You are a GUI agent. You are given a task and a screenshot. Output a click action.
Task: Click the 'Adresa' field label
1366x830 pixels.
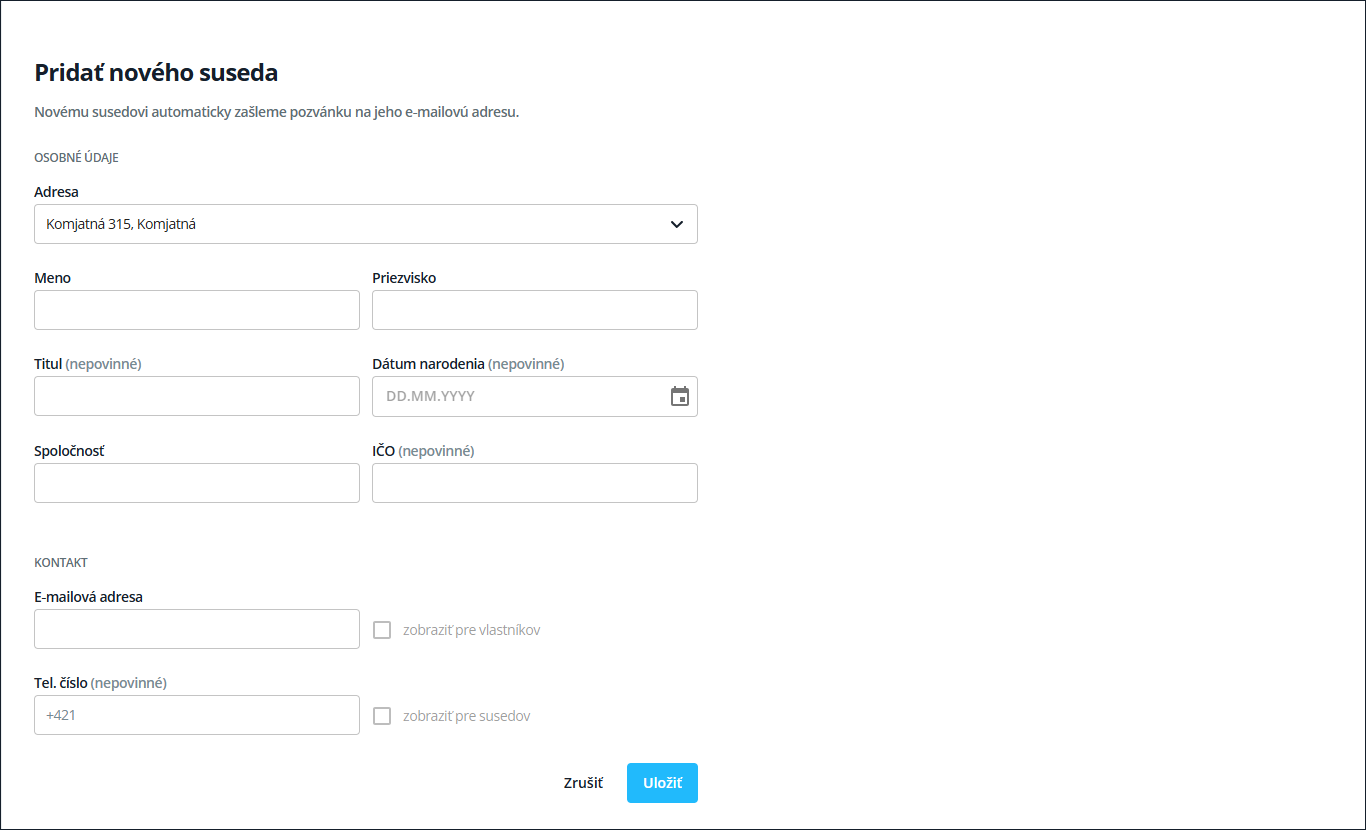(56, 192)
